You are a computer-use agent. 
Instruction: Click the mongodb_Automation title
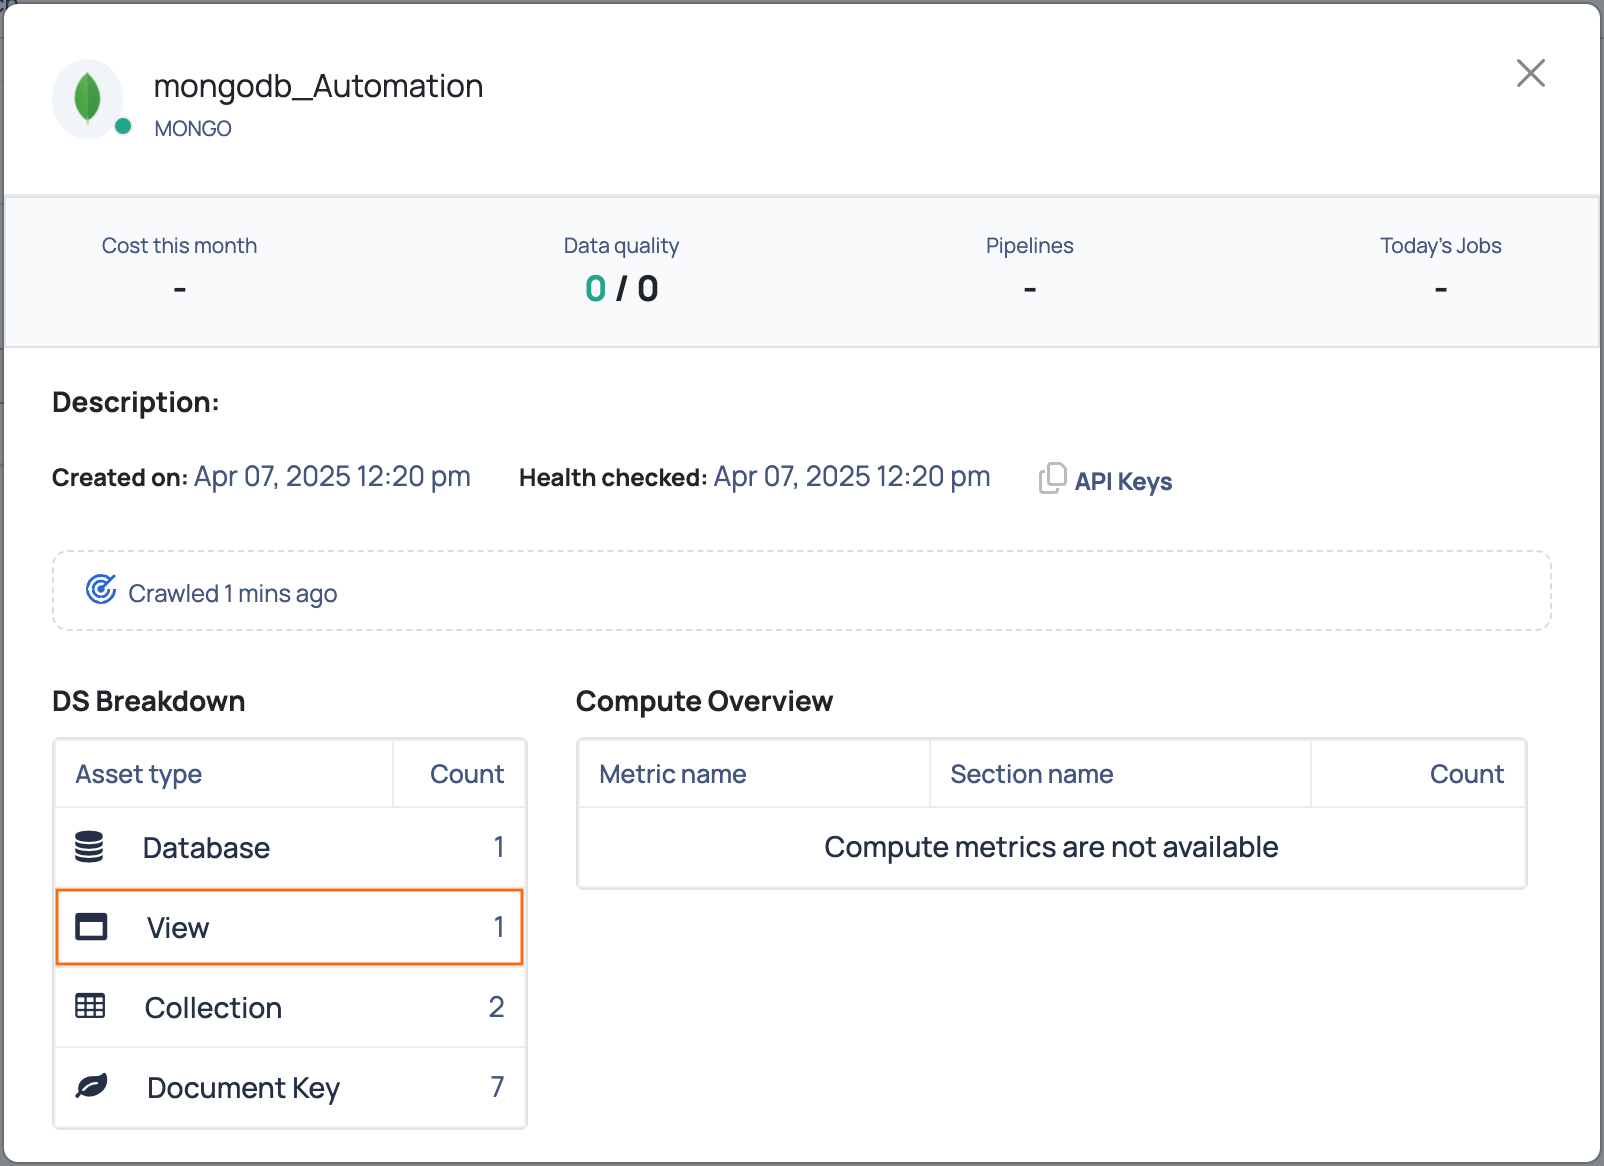point(318,86)
